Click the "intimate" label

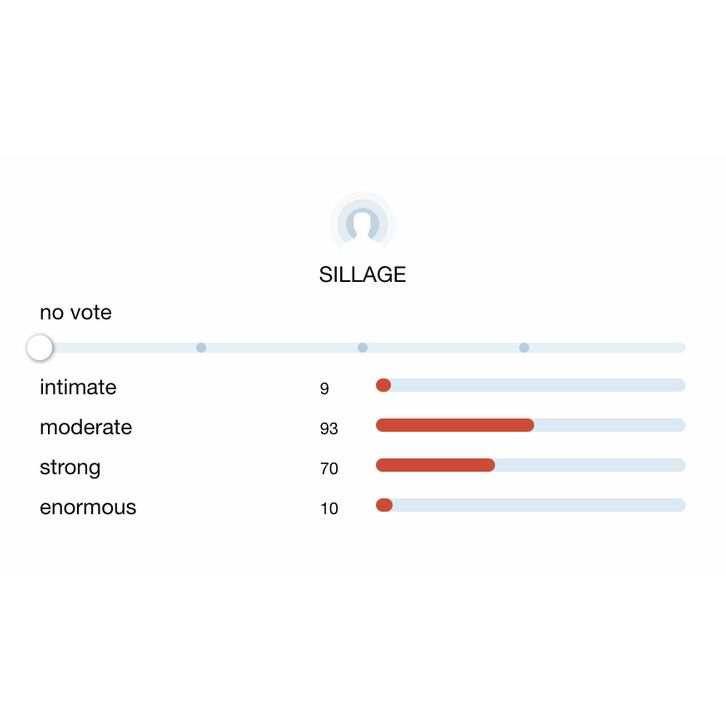(78, 387)
